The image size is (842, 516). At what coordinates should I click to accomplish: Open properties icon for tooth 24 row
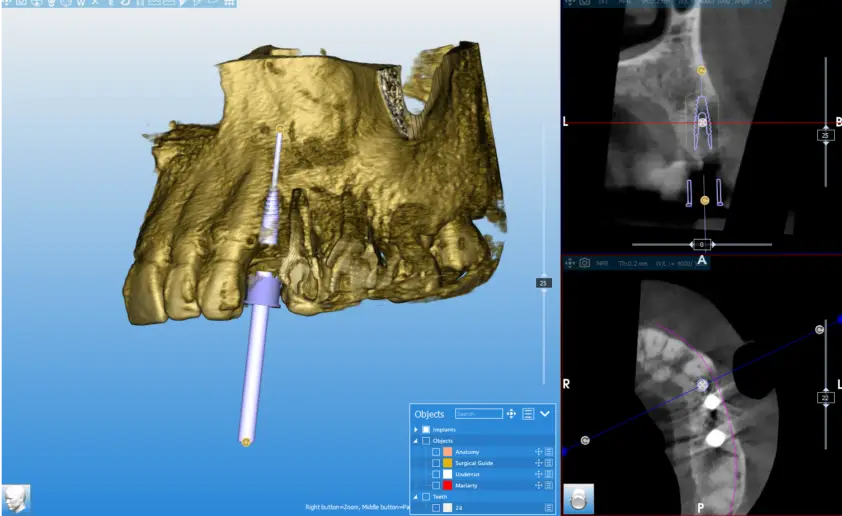pos(549,507)
